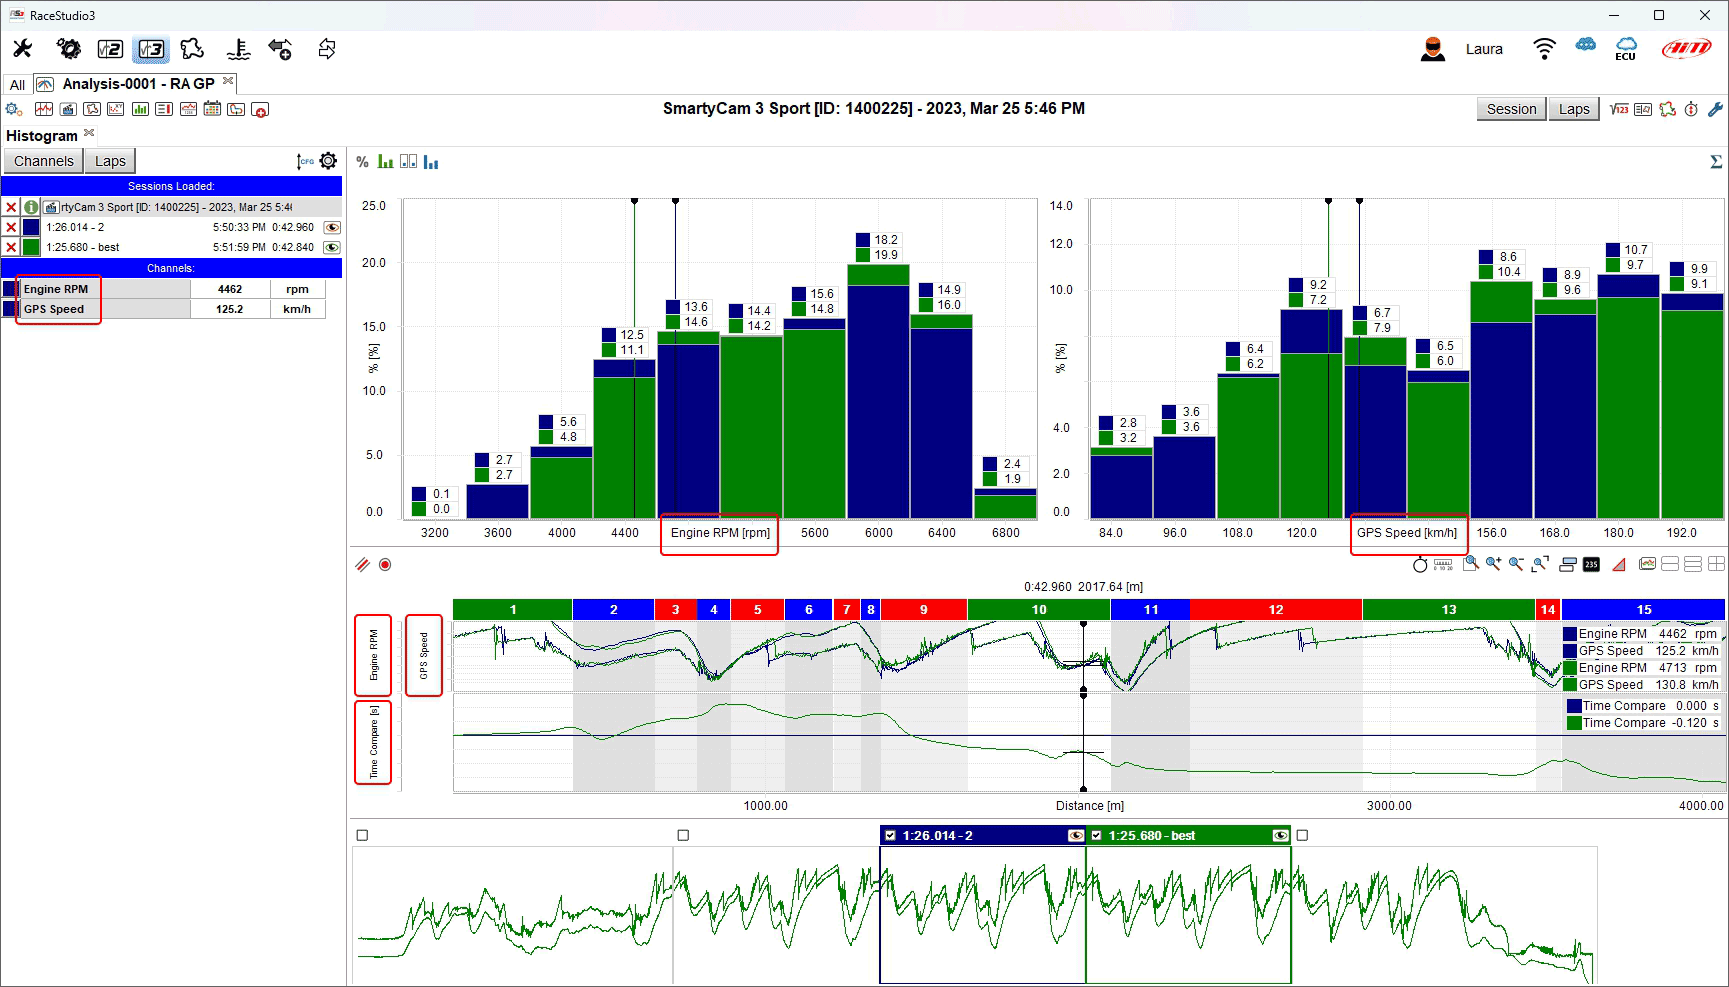Open the track map manager icon
Viewport: 1729px width, 987px height.
coord(192,48)
